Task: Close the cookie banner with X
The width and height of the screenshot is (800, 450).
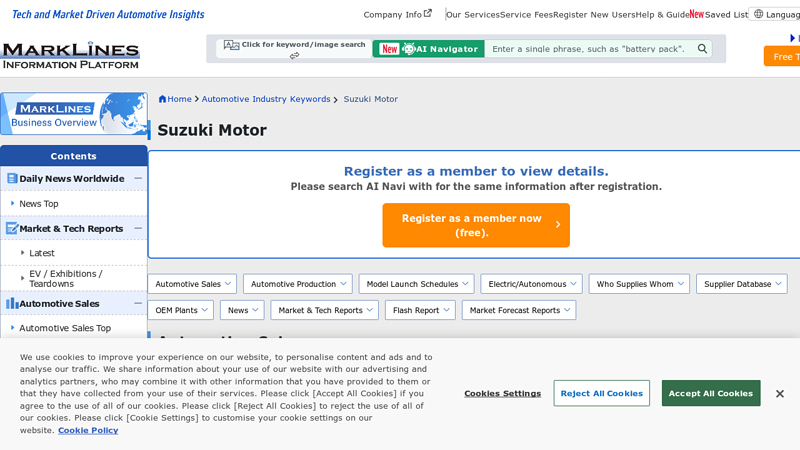Action: click(779, 394)
